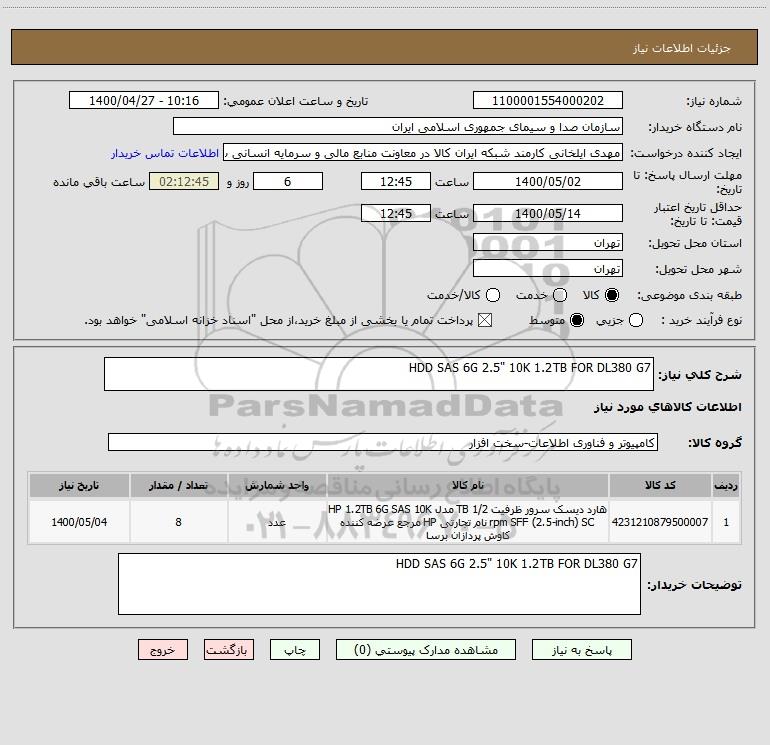Click the ردیف column header
The image size is (770, 745).
(x=726, y=485)
